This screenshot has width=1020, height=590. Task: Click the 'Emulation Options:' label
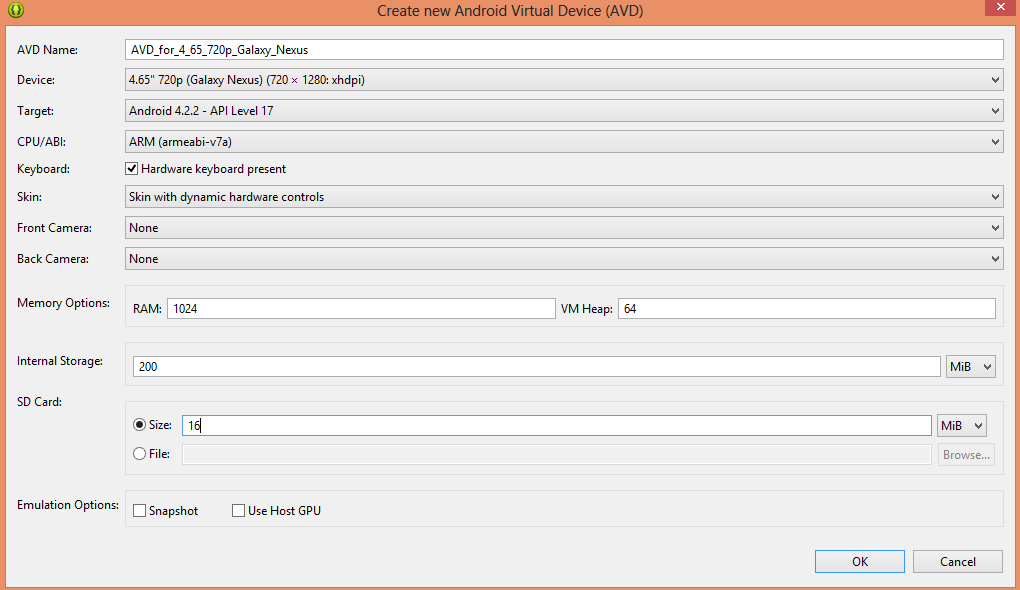pyautogui.click(x=68, y=505)
